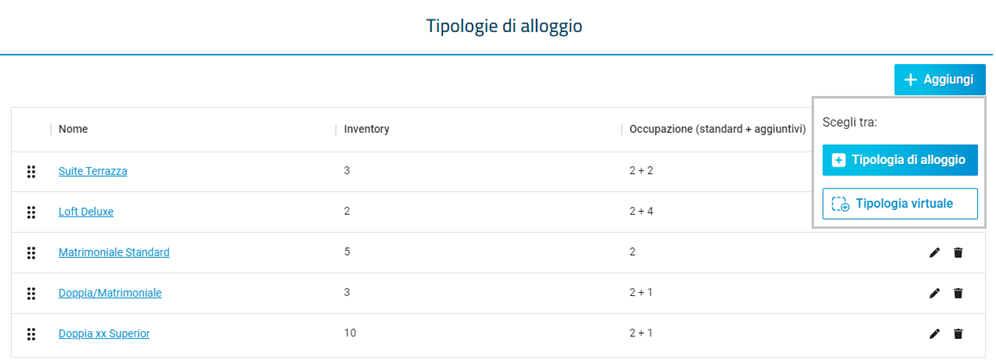996x360 pixels.
Task: Click the Inventory column header
Action: point(367,130)
